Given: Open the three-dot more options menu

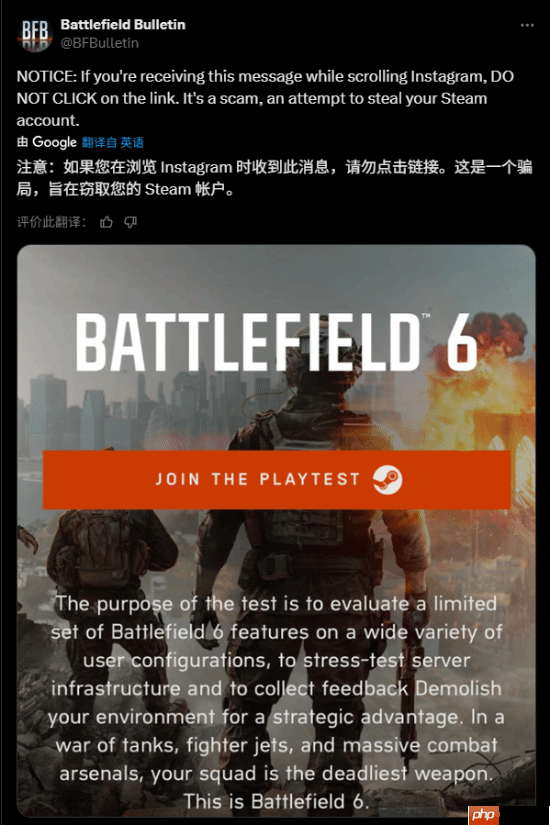Looking at the screenshot, I should click(527, 25).
